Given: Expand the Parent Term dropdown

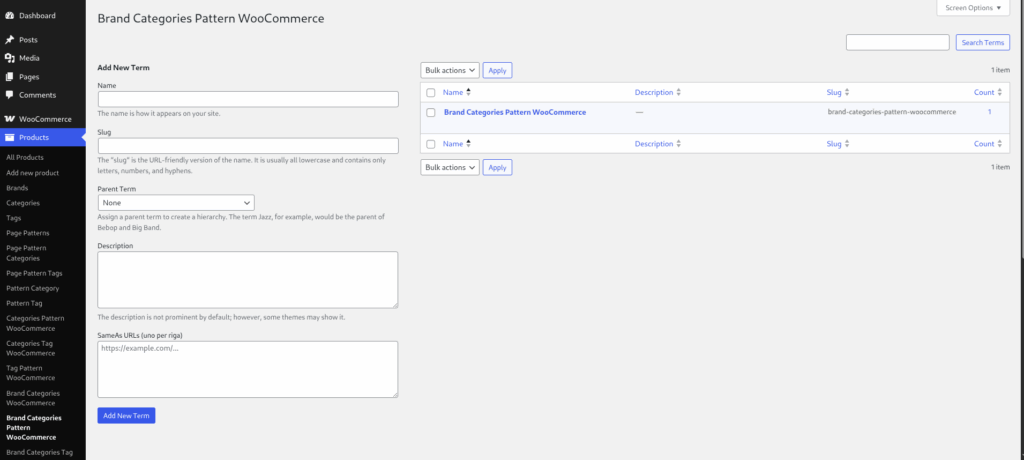Looking at the screenshot, I should [x=176, y=203].
